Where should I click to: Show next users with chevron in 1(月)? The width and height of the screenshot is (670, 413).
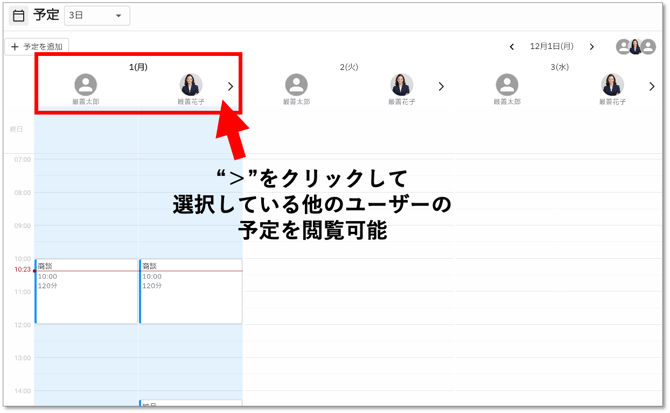pos(230,87)
